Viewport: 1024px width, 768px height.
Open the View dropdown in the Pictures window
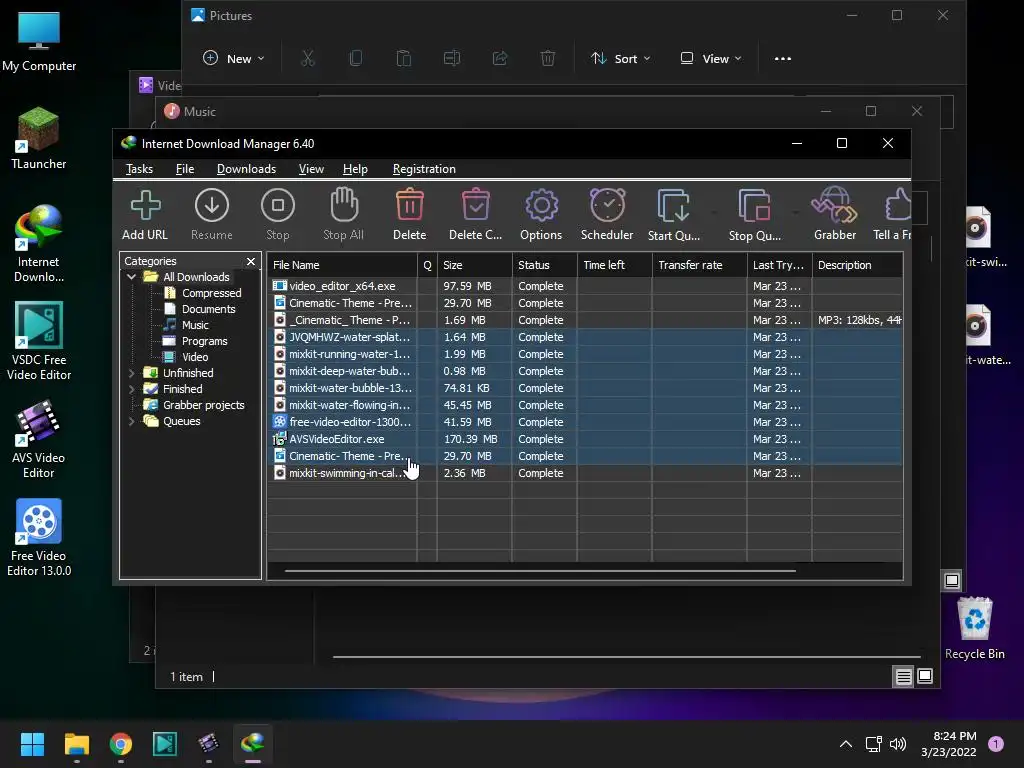point(711,59)
